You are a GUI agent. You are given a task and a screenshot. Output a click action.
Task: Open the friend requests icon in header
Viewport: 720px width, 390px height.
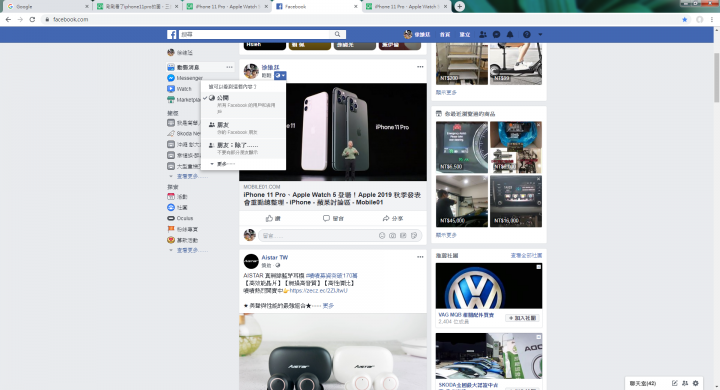pyautogui.click(x=483, y=34)
